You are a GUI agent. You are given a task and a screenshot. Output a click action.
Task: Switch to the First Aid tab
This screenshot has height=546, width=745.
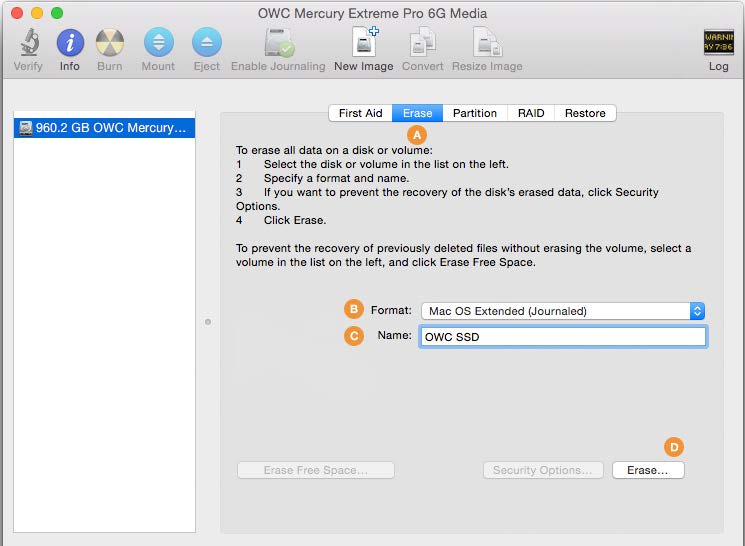pos(361,113)
